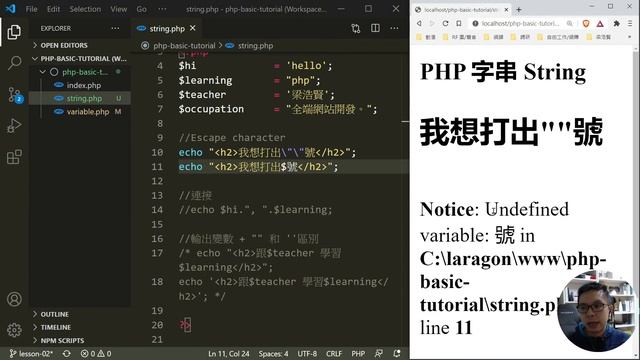Go back in the browser window
Viewport: 640px width, 360px height.
click(419, 24)
